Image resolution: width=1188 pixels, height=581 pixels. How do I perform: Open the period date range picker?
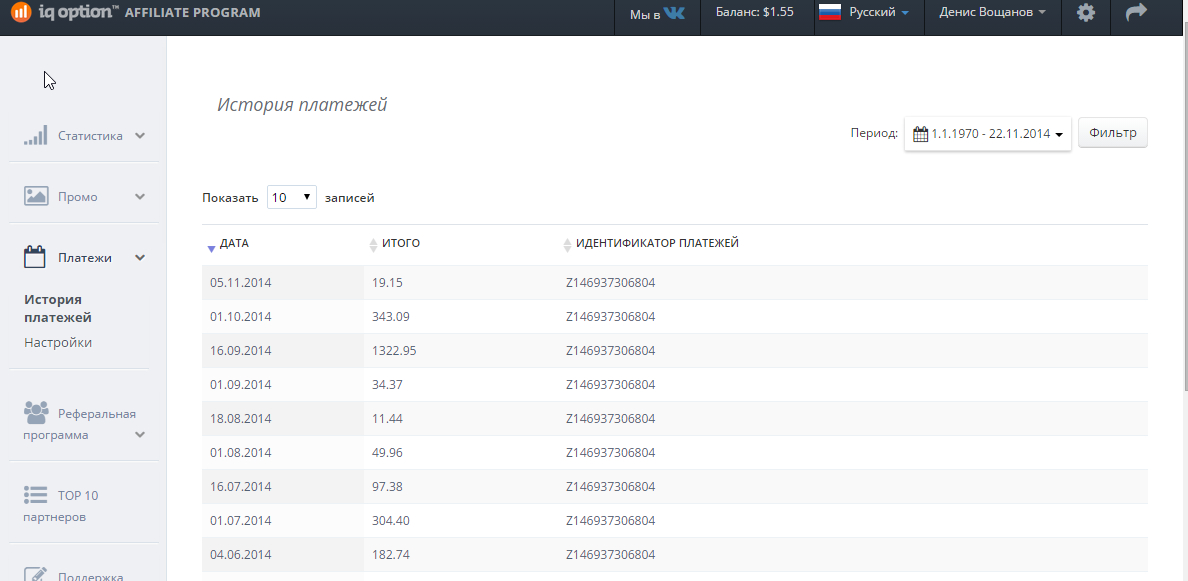(x=987, y=134)
